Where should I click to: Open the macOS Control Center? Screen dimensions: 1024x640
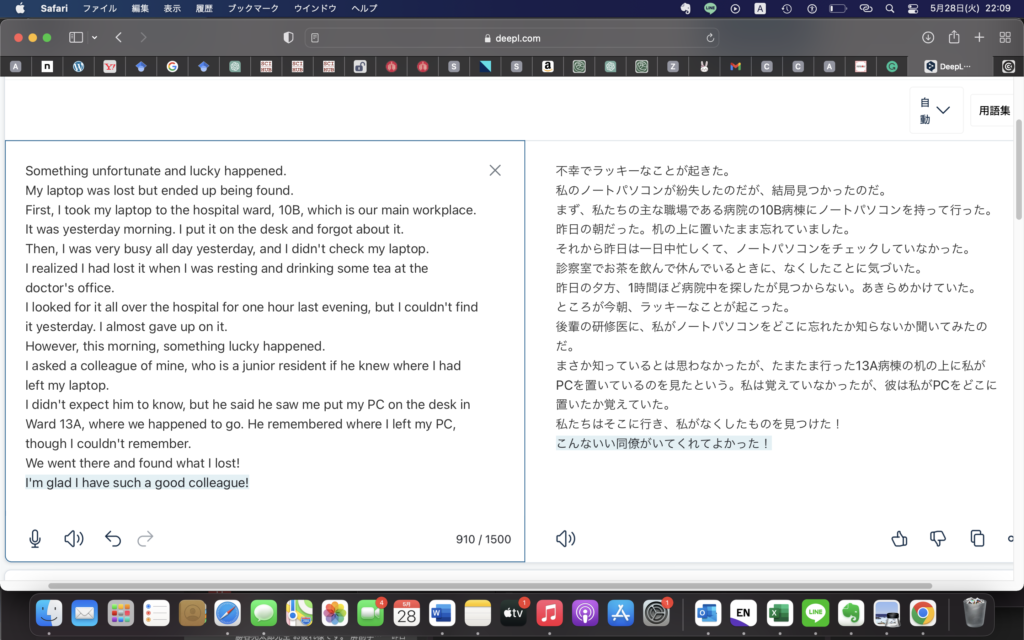912,8
